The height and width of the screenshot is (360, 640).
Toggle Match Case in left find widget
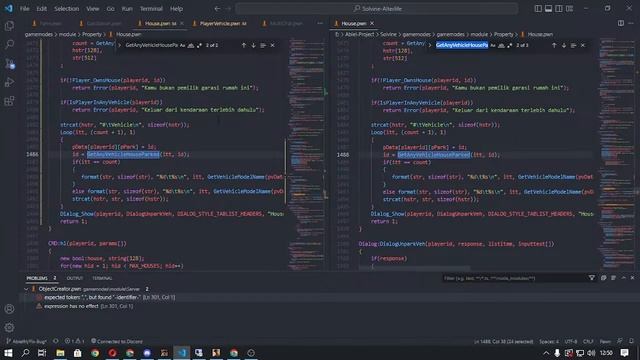182,45
